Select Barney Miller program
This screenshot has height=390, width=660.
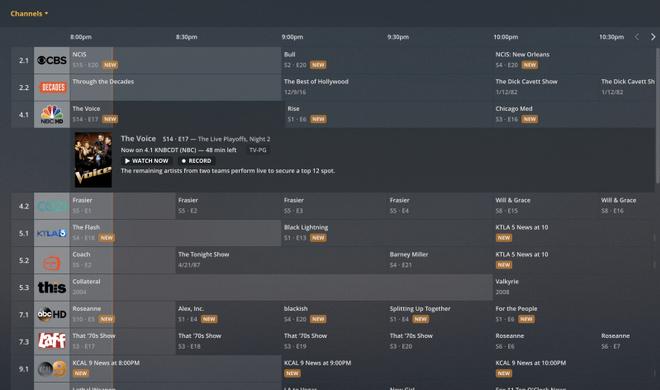pyautogui.click(x=440, y=260)
